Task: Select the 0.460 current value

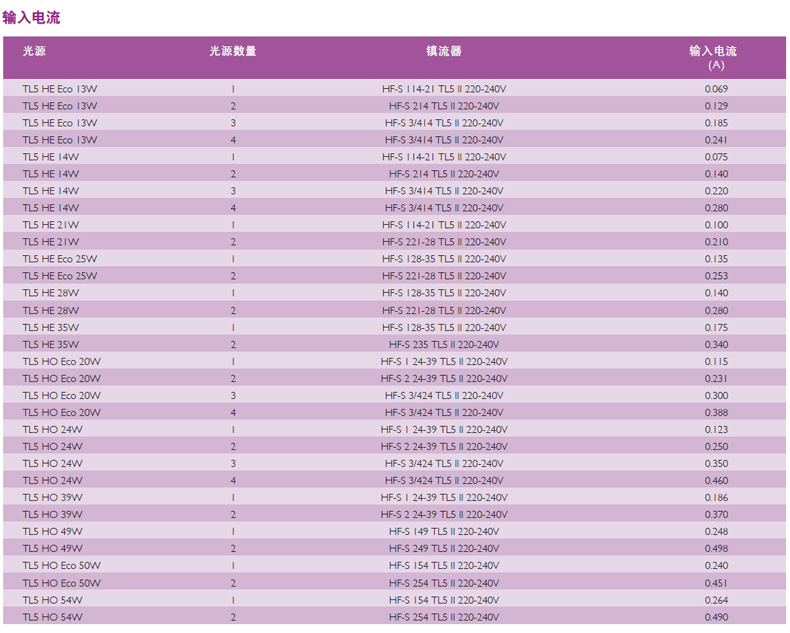Action: [x=715, y=480]
